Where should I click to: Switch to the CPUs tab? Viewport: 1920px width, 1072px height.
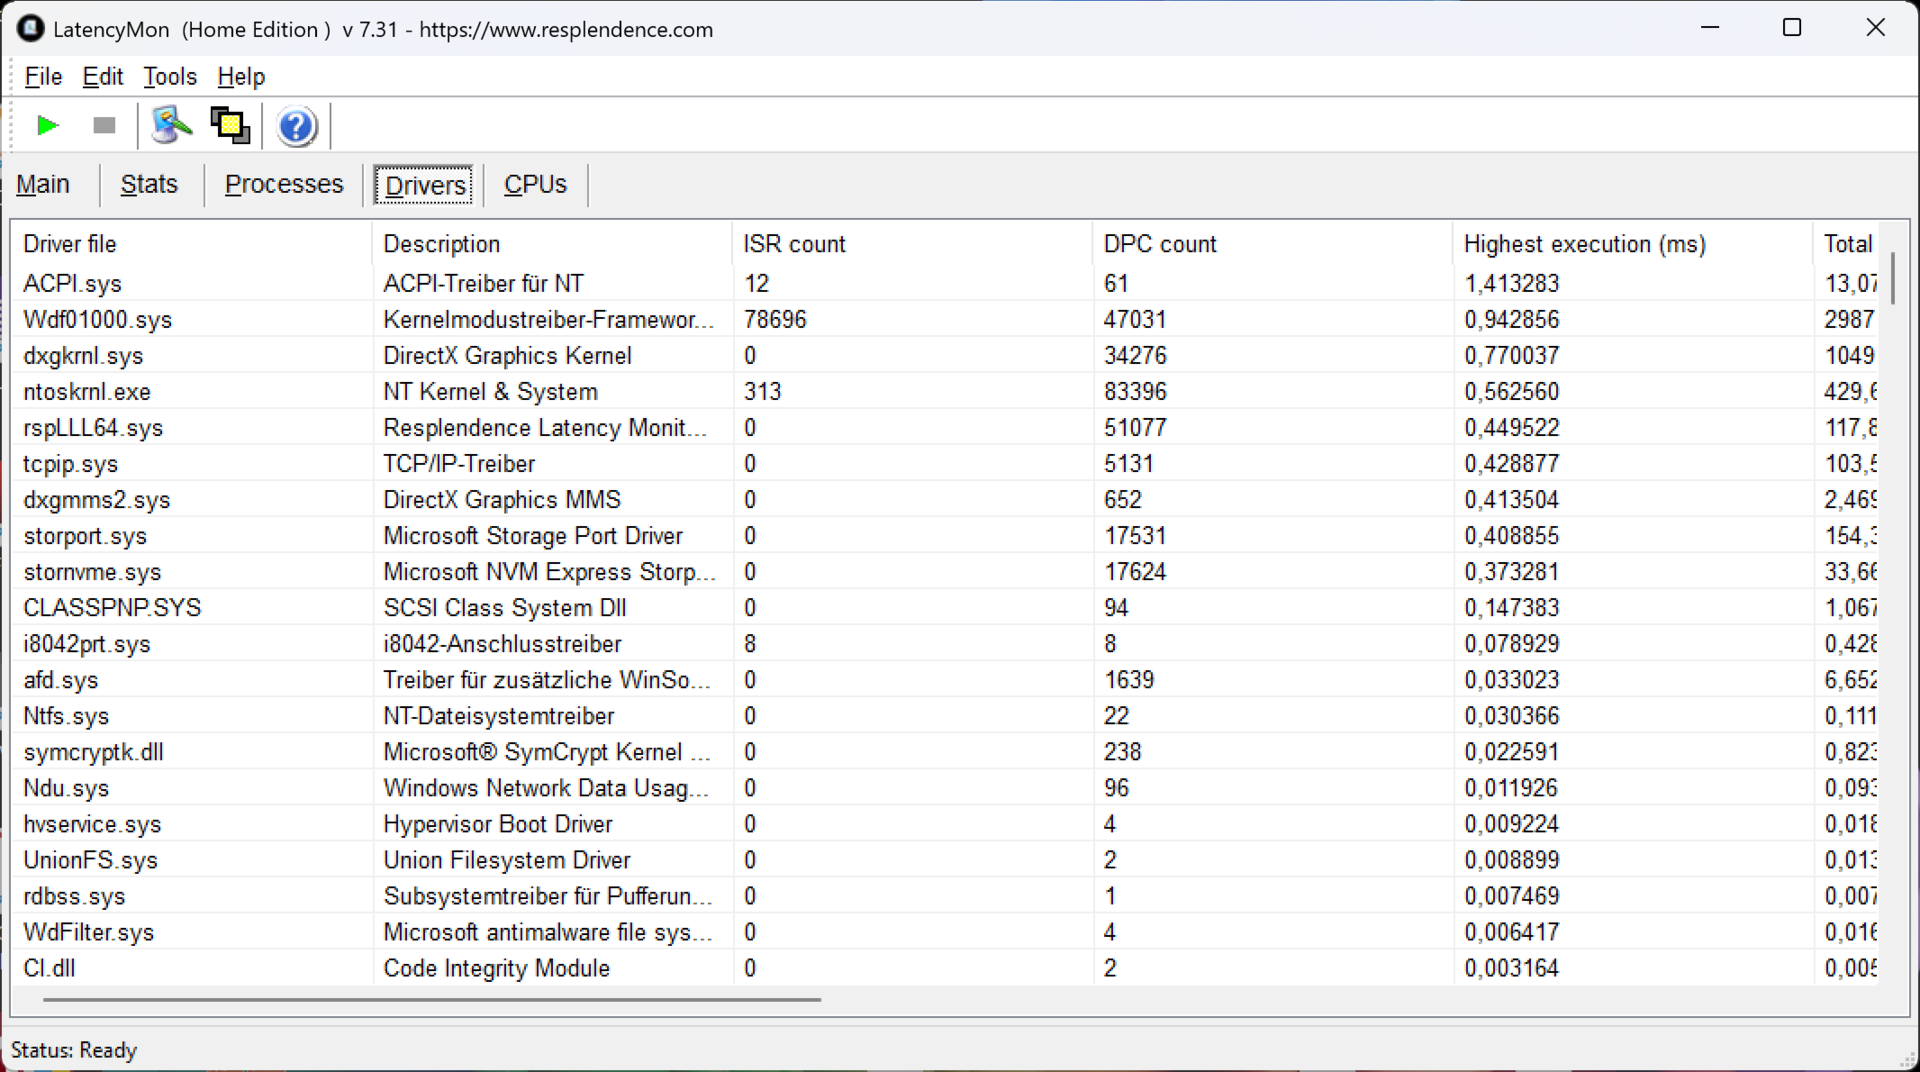pos(535,185)
